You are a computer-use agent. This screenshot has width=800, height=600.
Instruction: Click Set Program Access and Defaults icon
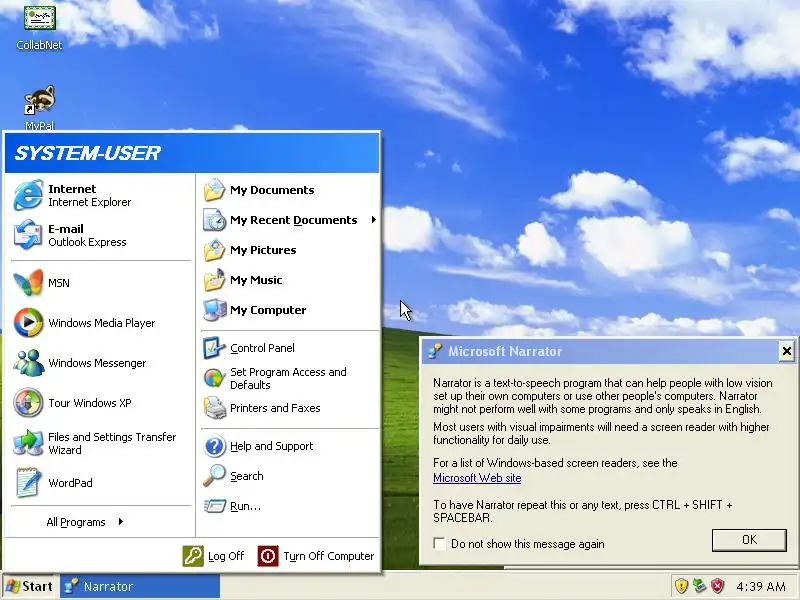214,378
